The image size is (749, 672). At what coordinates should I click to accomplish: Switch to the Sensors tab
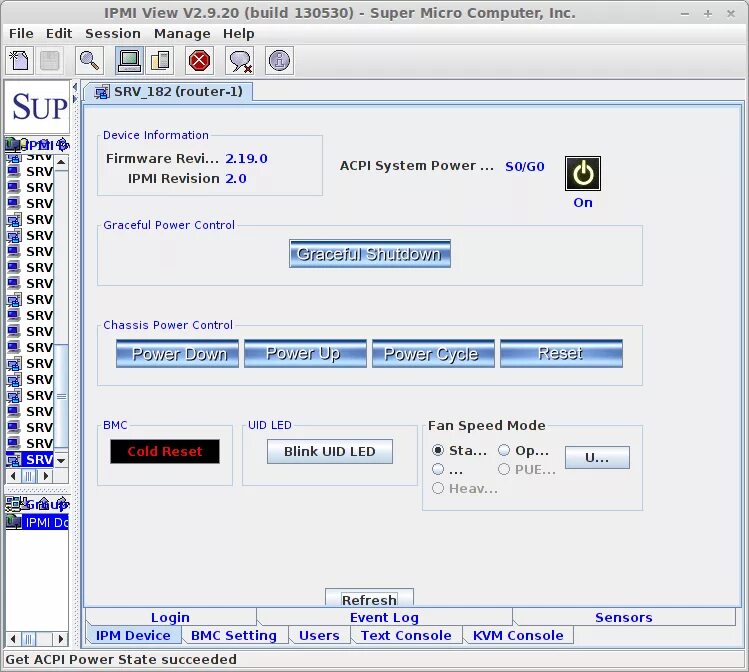(x=624, y=617)
